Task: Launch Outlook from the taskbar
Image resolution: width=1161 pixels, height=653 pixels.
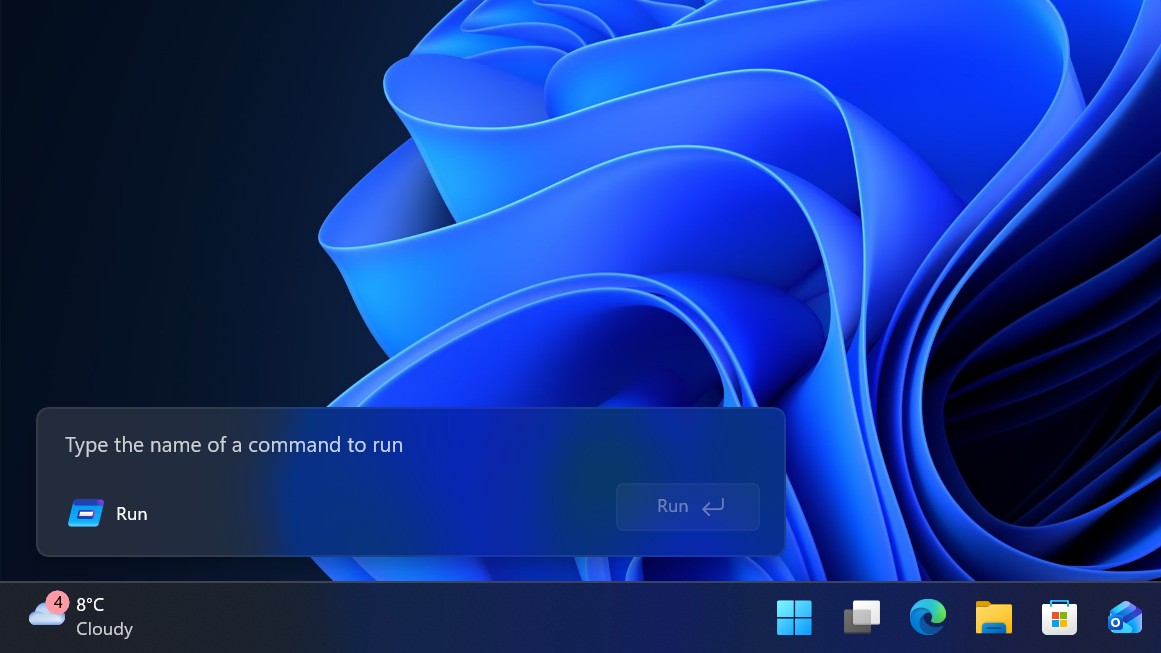Action: click(x=1124, y=617)
